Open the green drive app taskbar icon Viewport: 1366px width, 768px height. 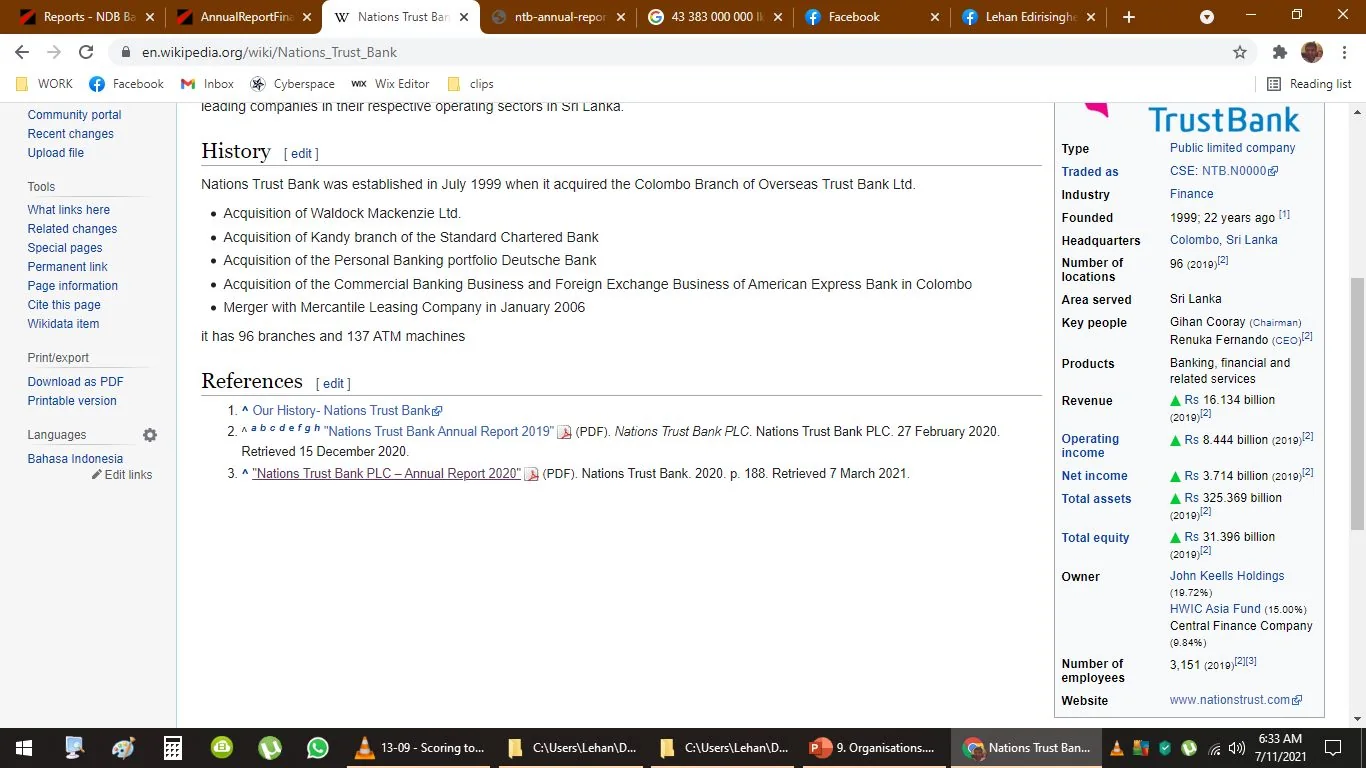221,748
